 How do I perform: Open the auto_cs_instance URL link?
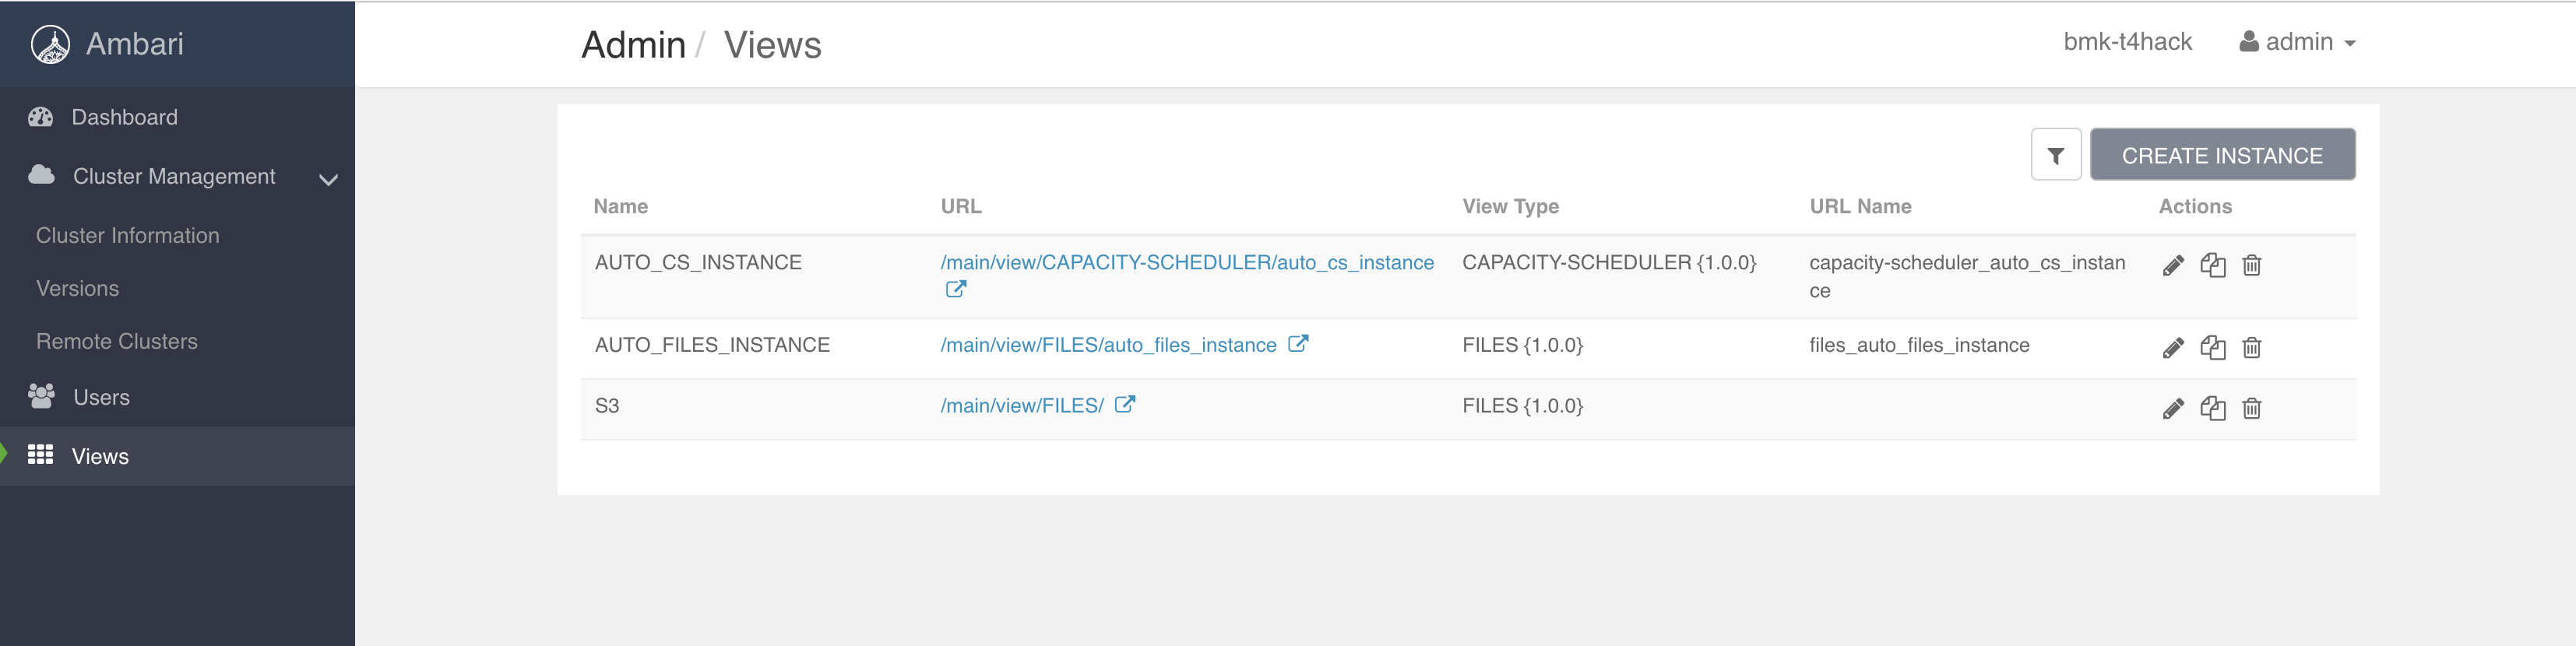click(1180, 262)
